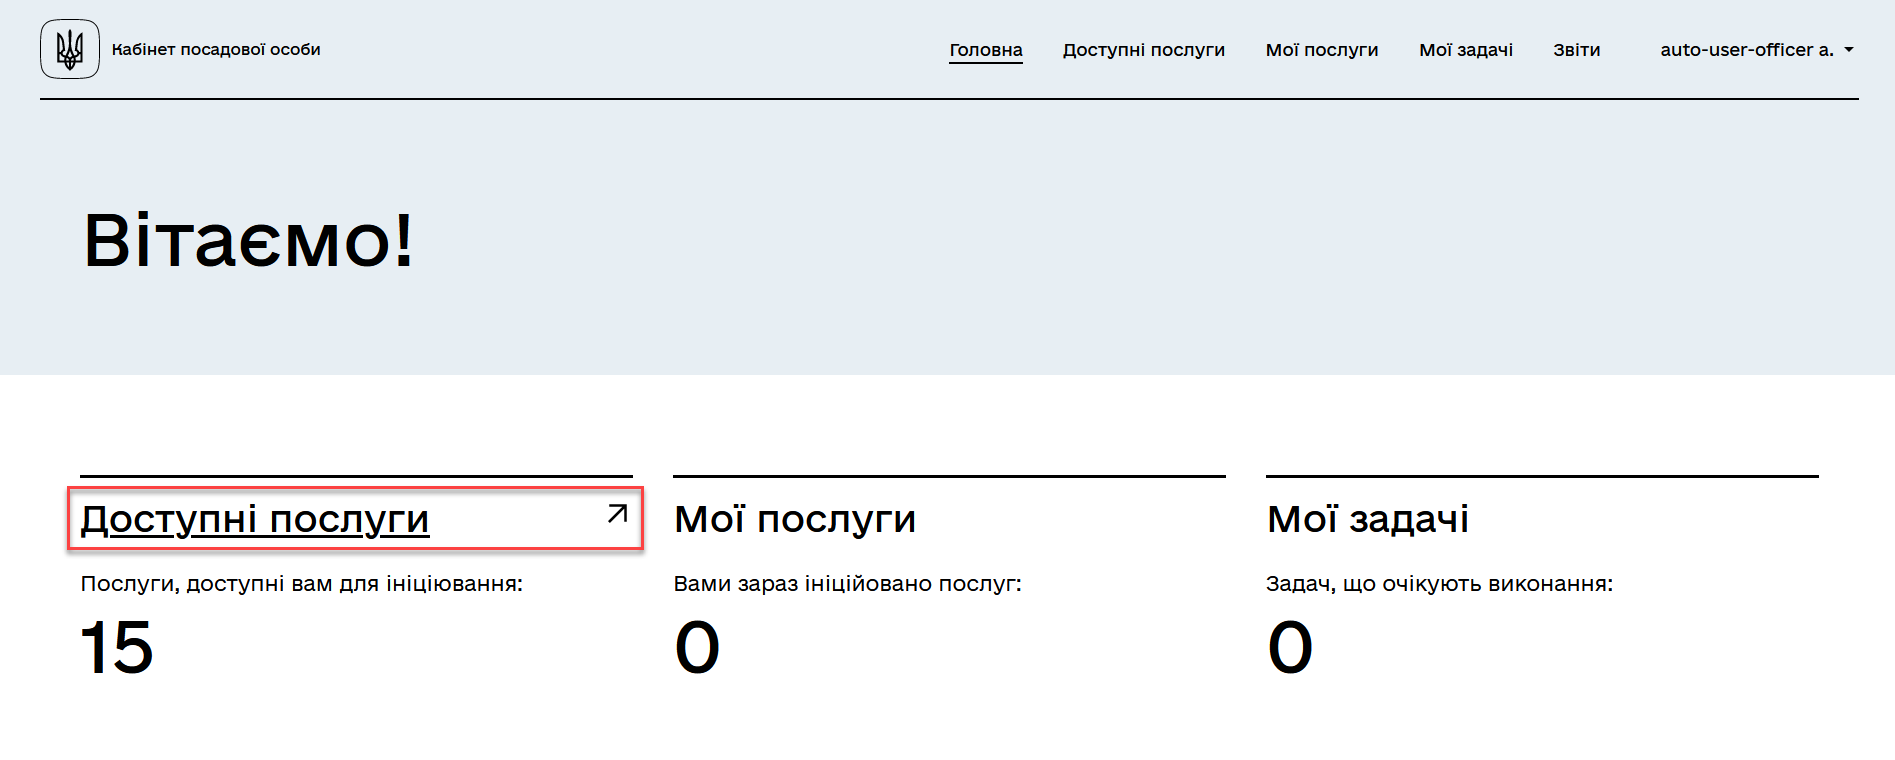
Task: Open the auto-user-officer a. user name menu
Action: [1746, 50]
